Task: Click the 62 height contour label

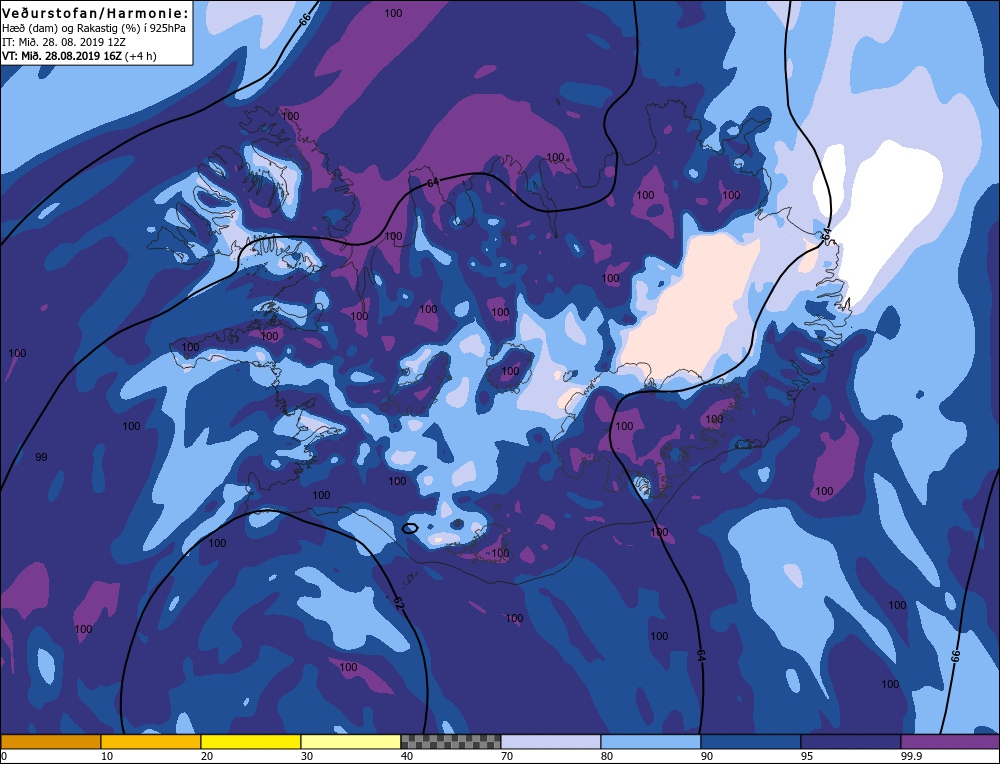Action: click(399, 602)
